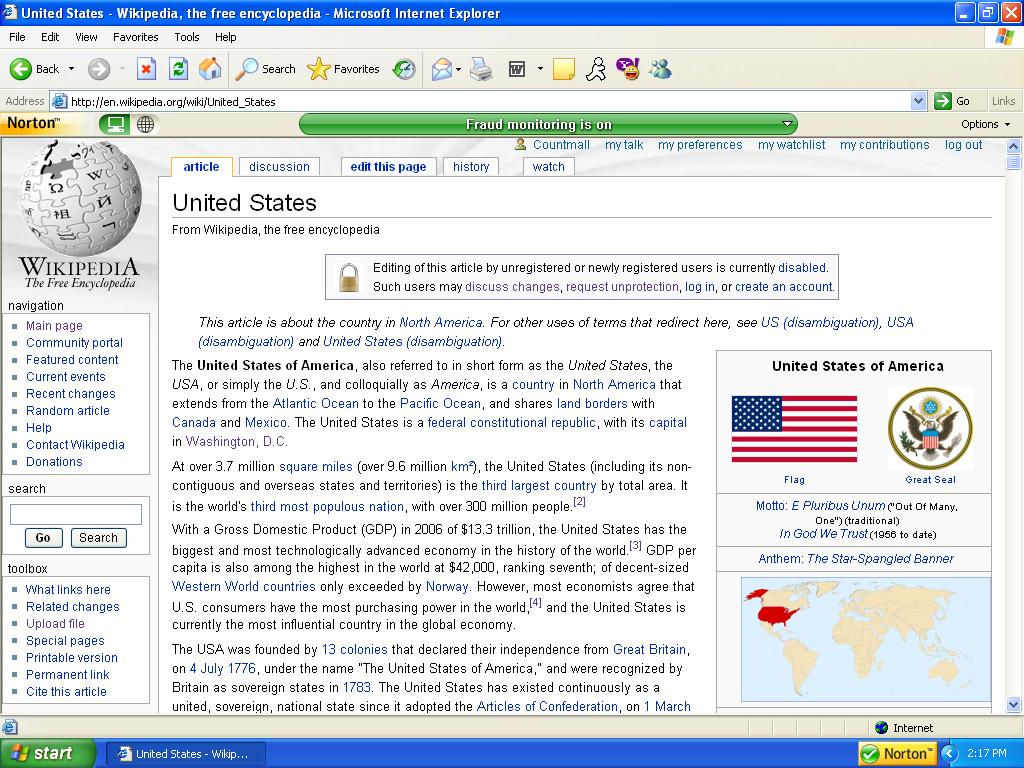Screen dimensions: 1024x768
Task: Refresh the page with green arrows icon
Action: click(178, 69)
